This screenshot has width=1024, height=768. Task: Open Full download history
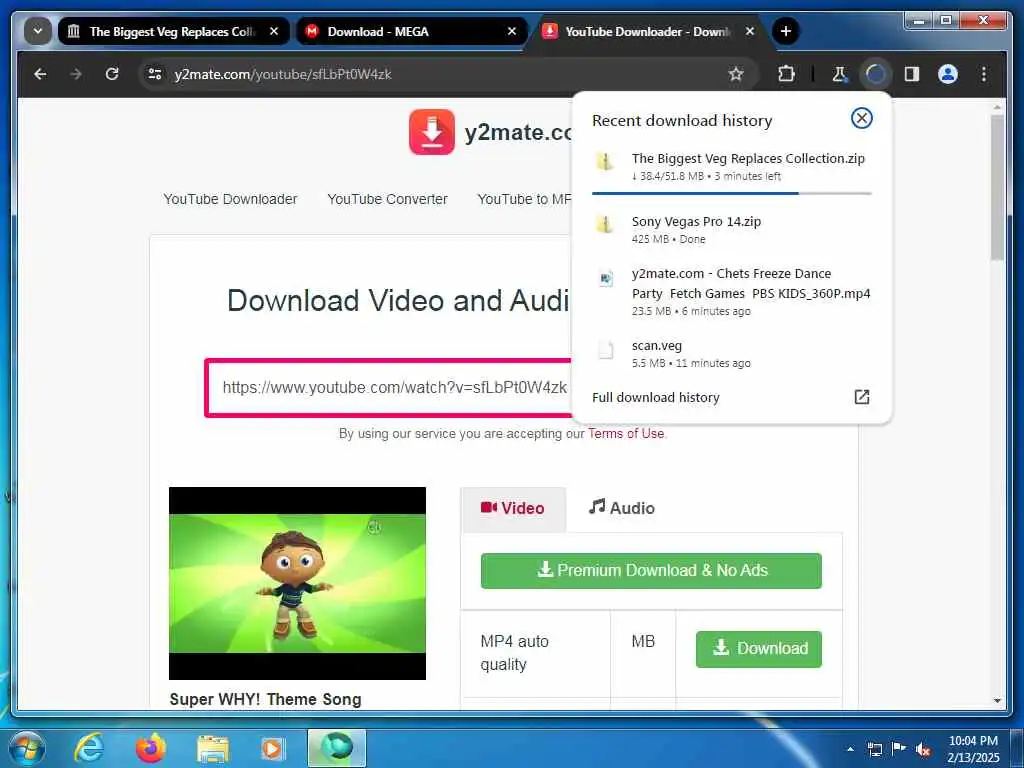click(656, 397)
